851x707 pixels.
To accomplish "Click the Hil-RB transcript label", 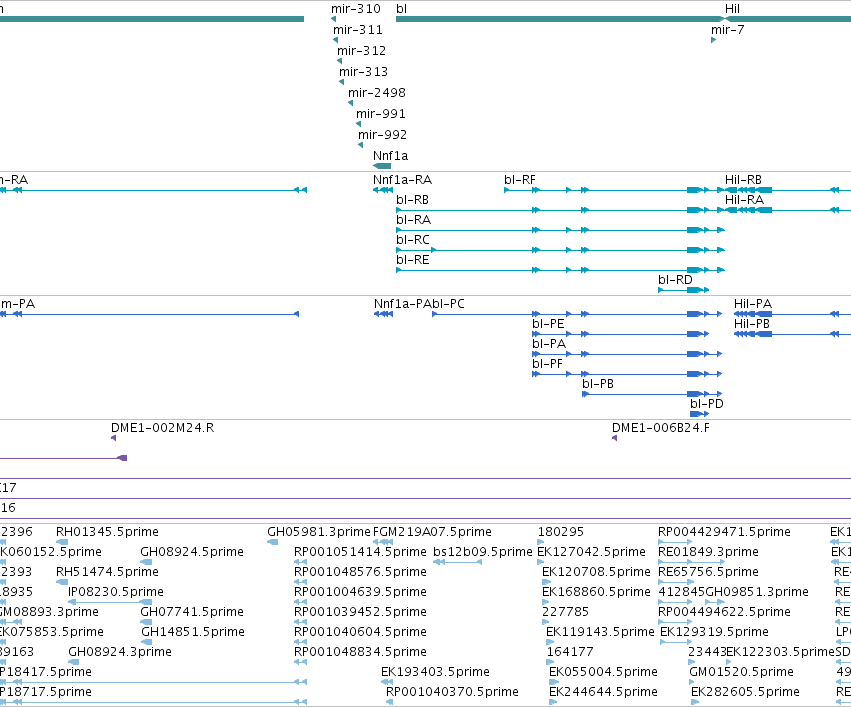I will [x=744, y=180].
